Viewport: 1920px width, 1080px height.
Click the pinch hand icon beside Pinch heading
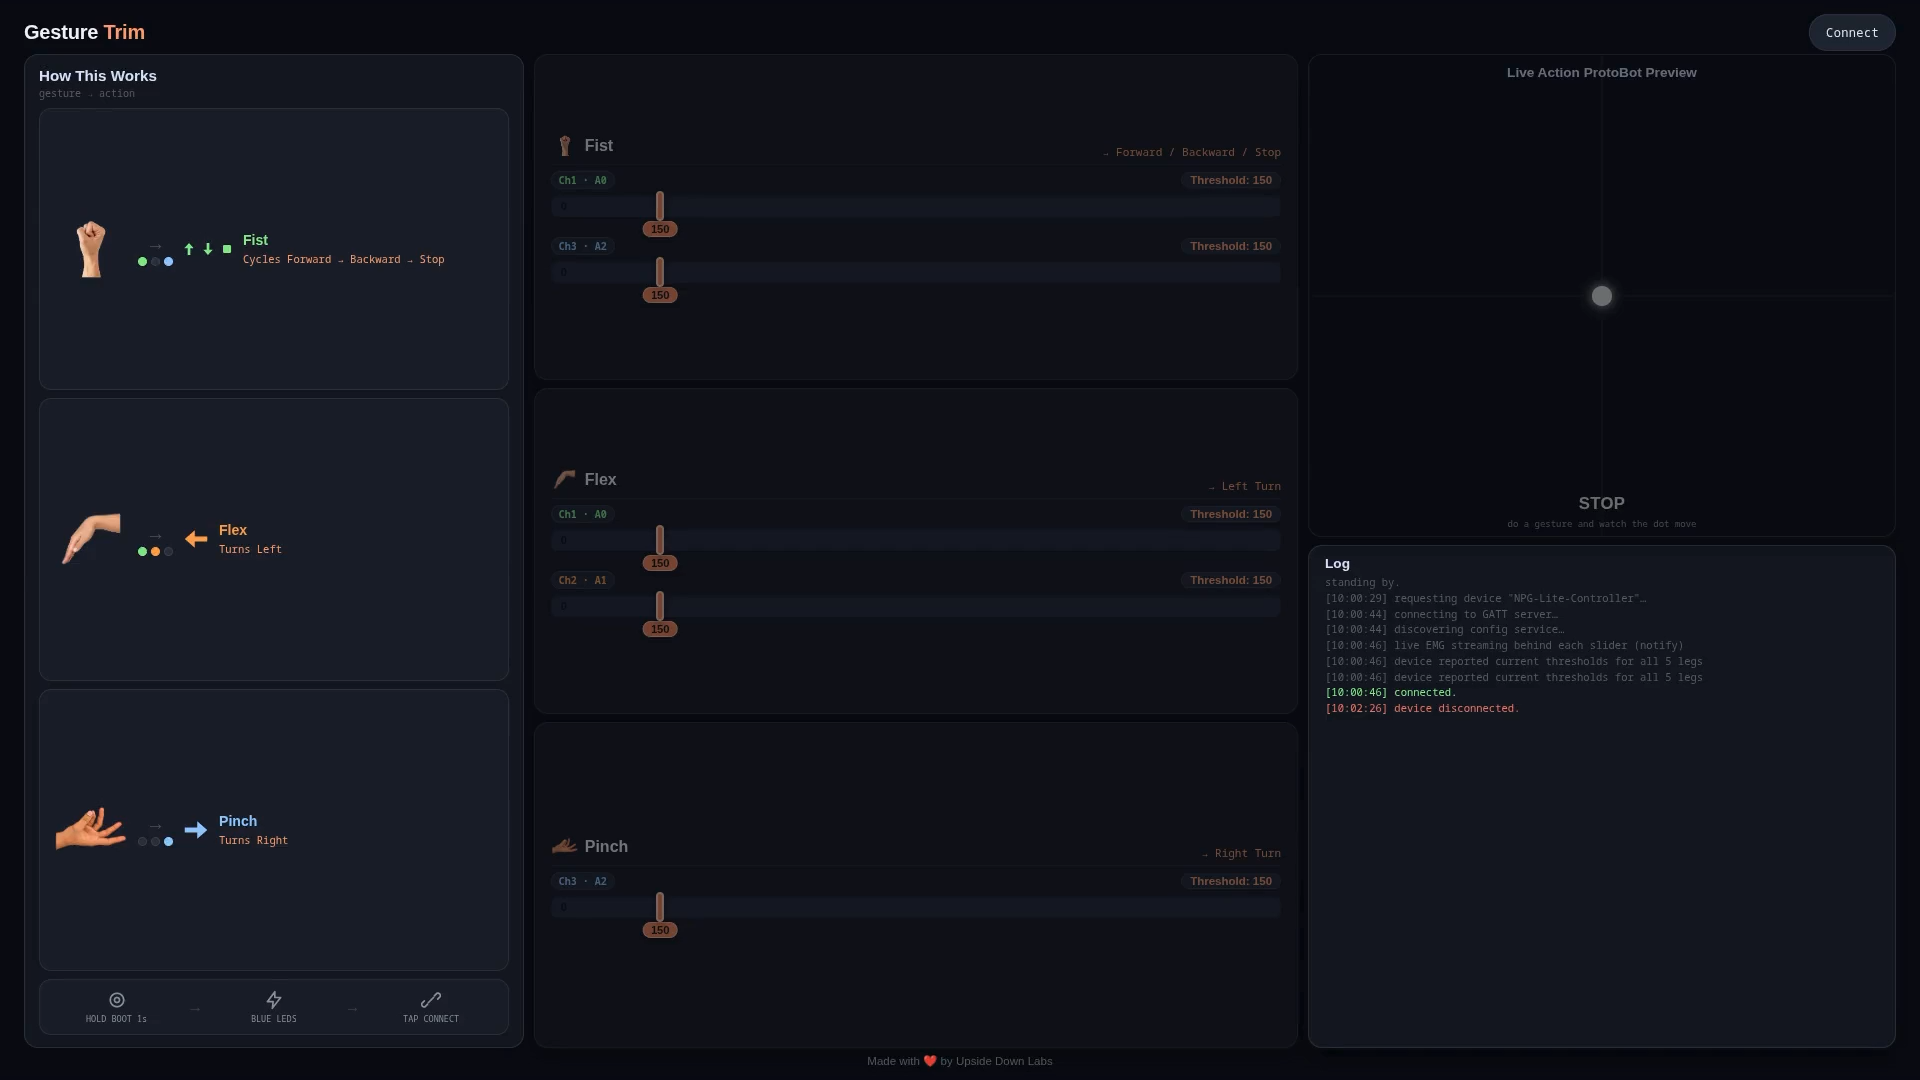click(x=565, y=846)
